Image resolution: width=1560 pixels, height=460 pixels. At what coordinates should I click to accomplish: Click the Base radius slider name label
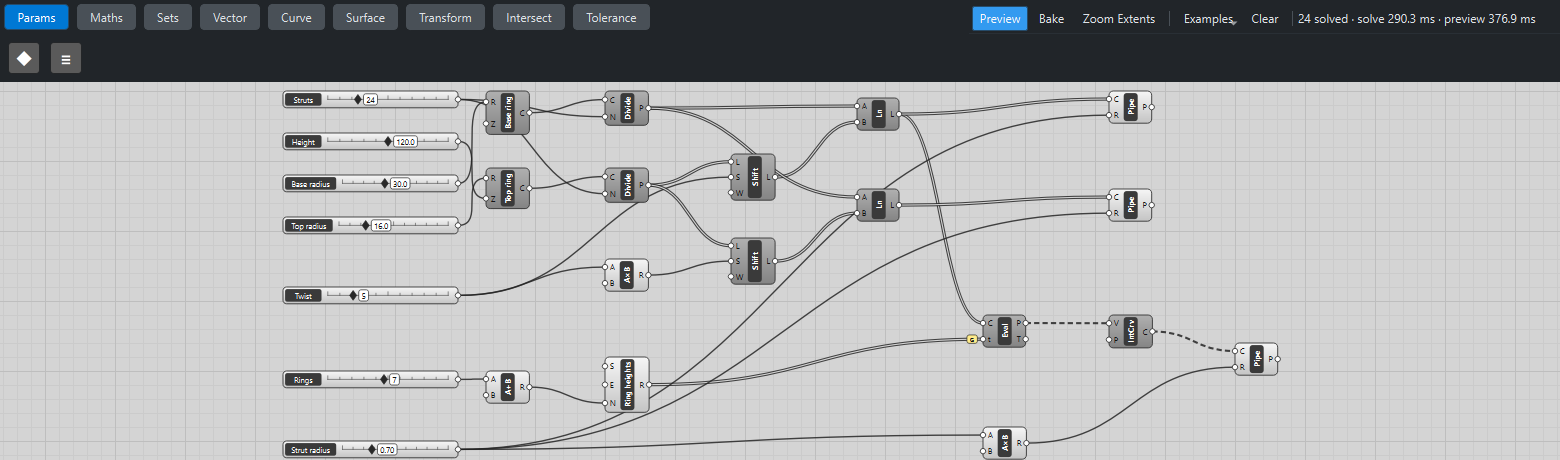coord(310,184)
